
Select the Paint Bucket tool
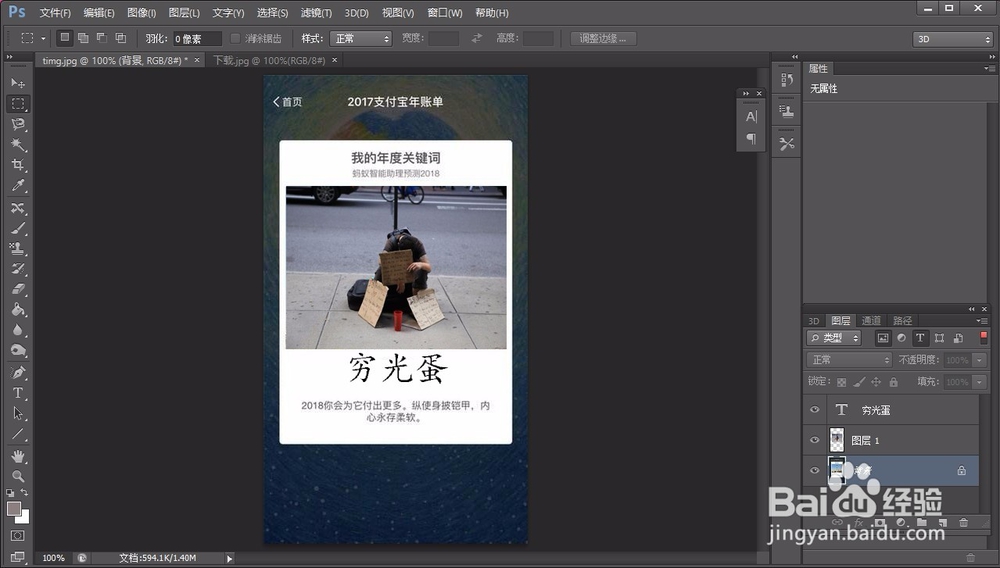18,310
